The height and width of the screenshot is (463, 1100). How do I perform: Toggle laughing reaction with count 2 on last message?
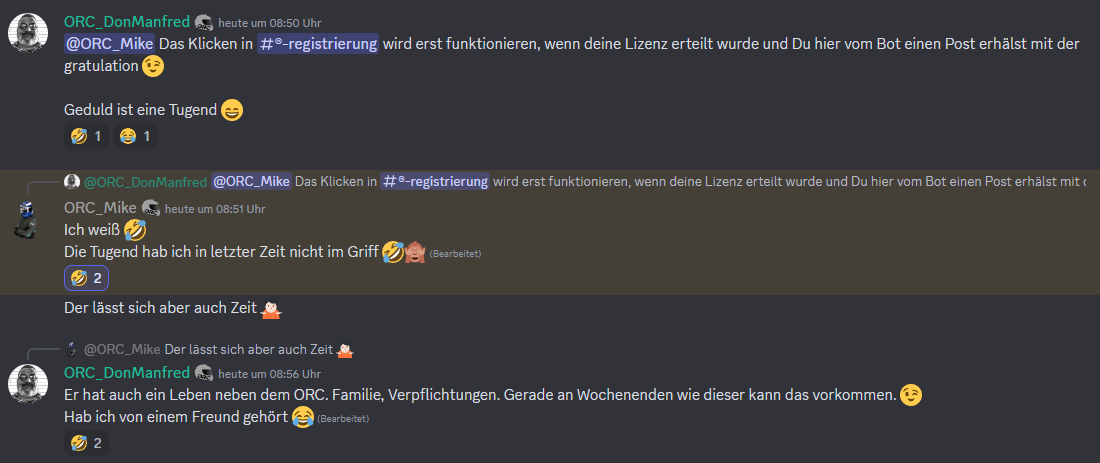[87, 443]
